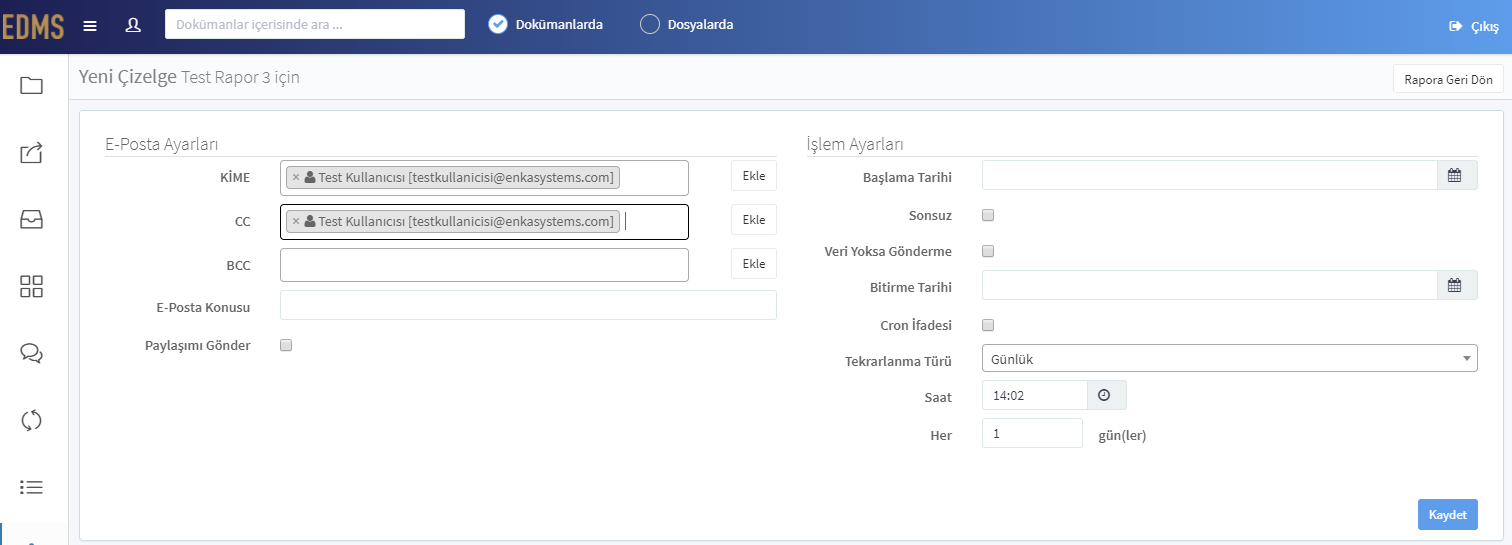Open the user profile icon in header
Screen dimensions: 1512x545
click(x=133, y=25)
